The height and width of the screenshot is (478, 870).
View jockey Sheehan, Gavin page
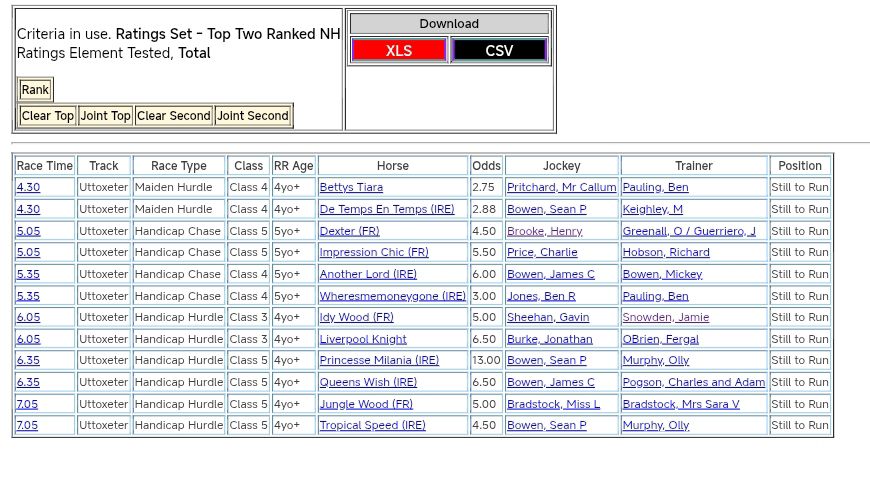coord(547,318)
